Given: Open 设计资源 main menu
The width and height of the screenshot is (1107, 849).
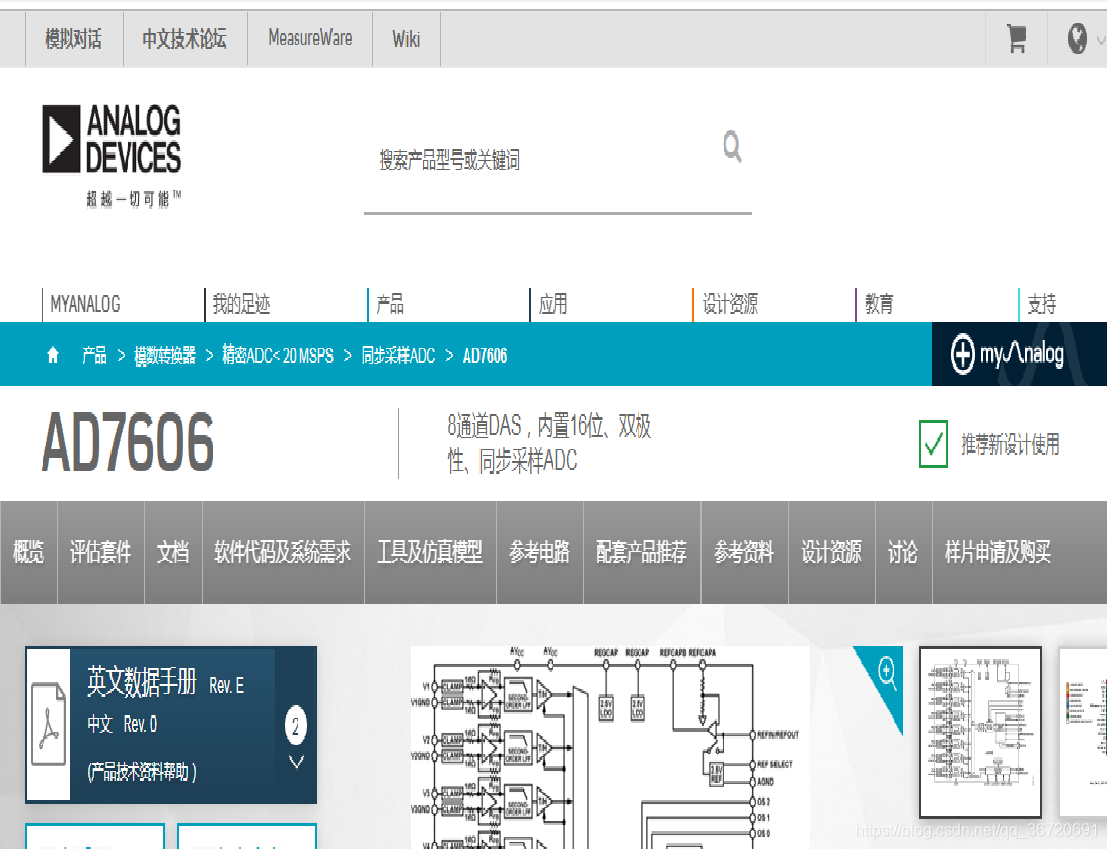Looking at the screenshot, I should [730, 304].
